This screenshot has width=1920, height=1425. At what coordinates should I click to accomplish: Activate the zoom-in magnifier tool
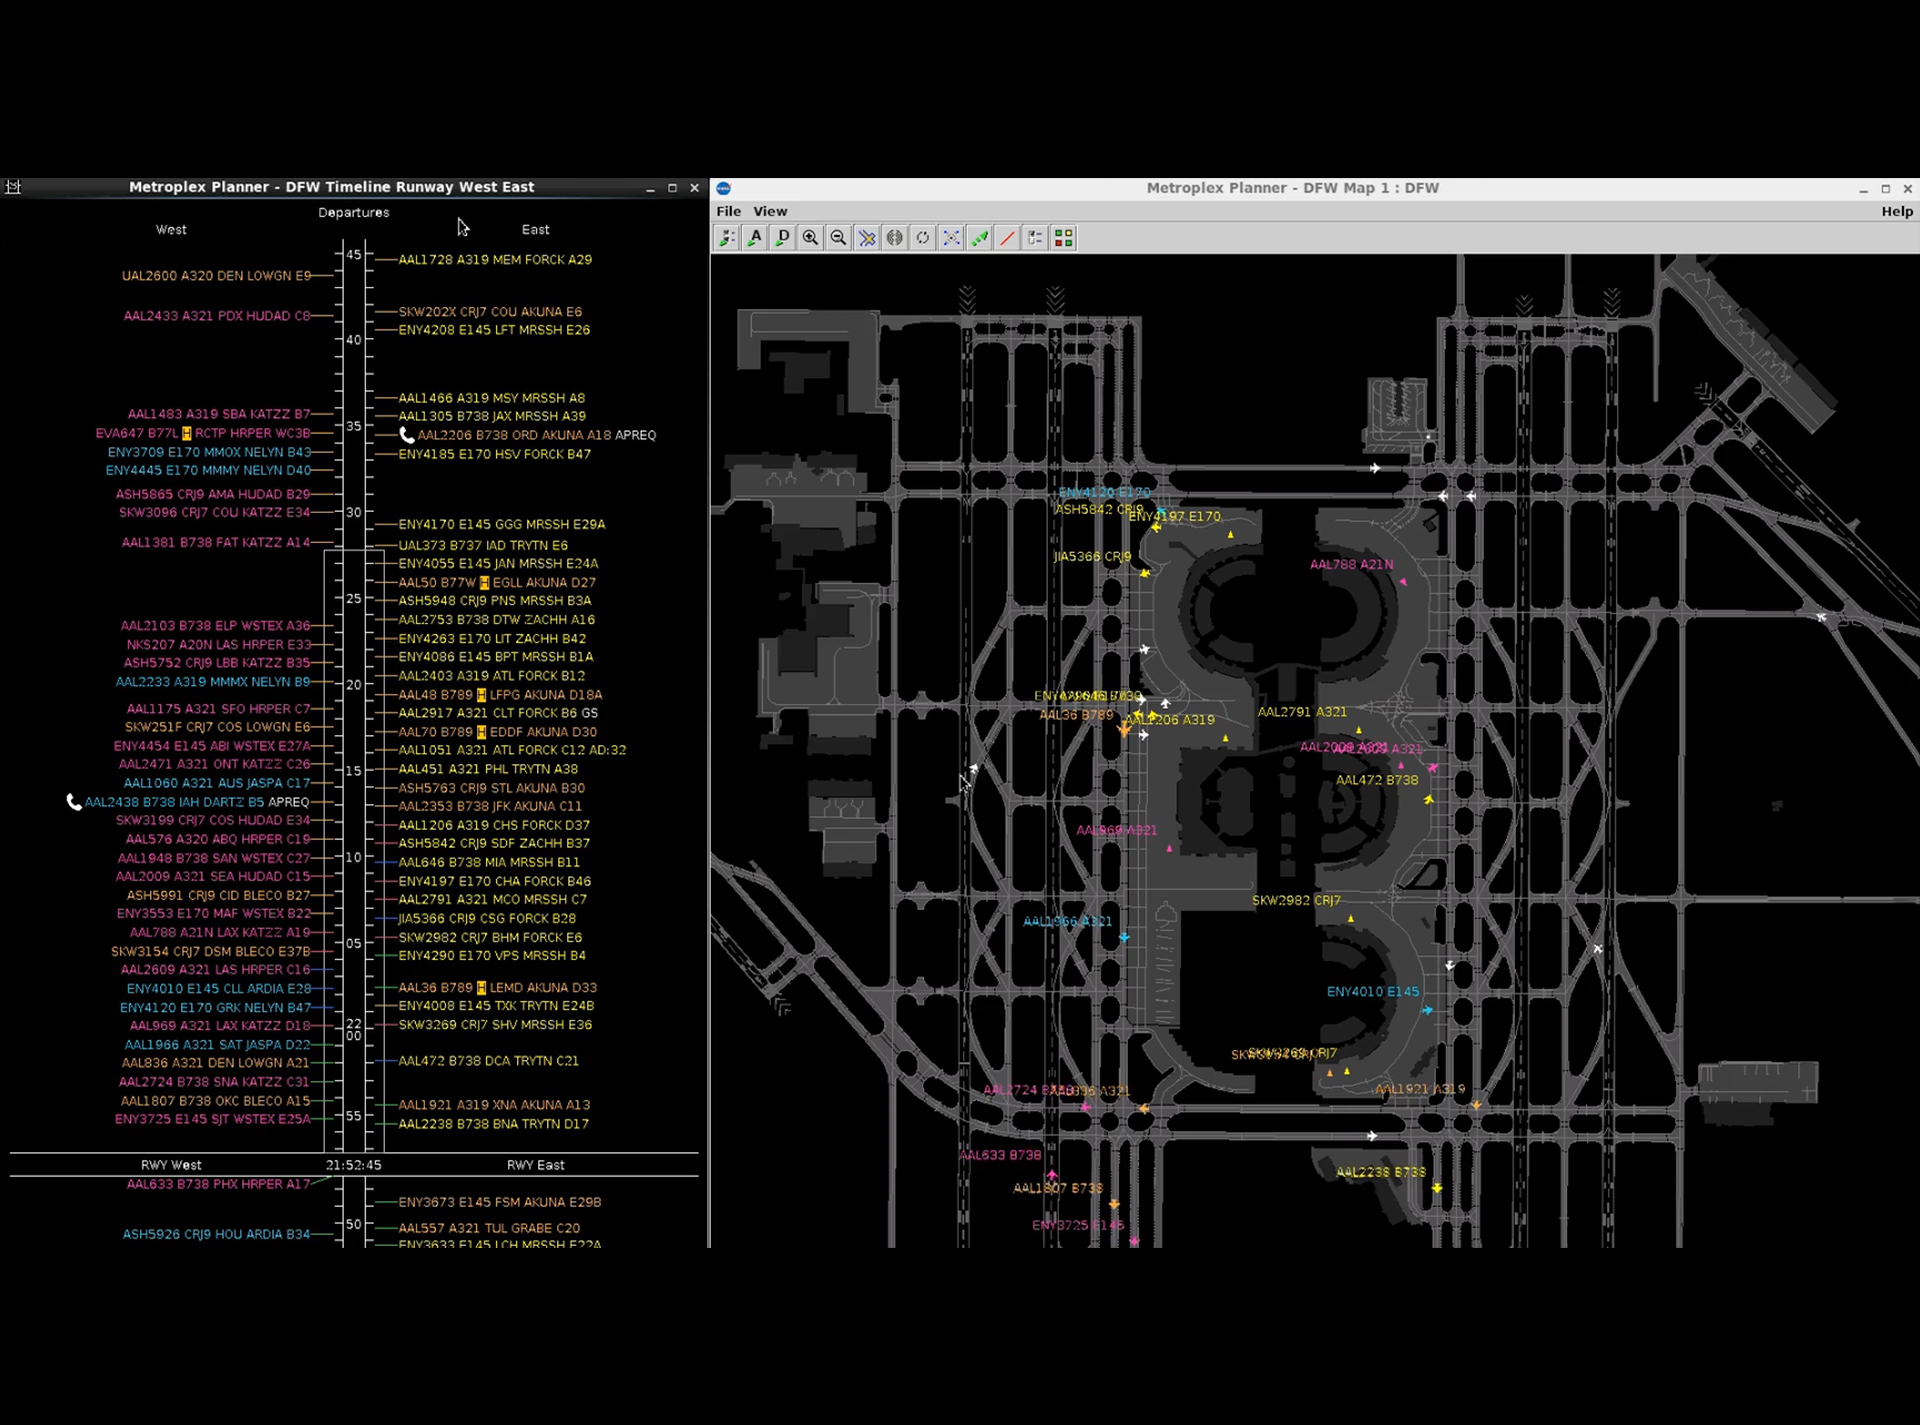click(811, 237)
